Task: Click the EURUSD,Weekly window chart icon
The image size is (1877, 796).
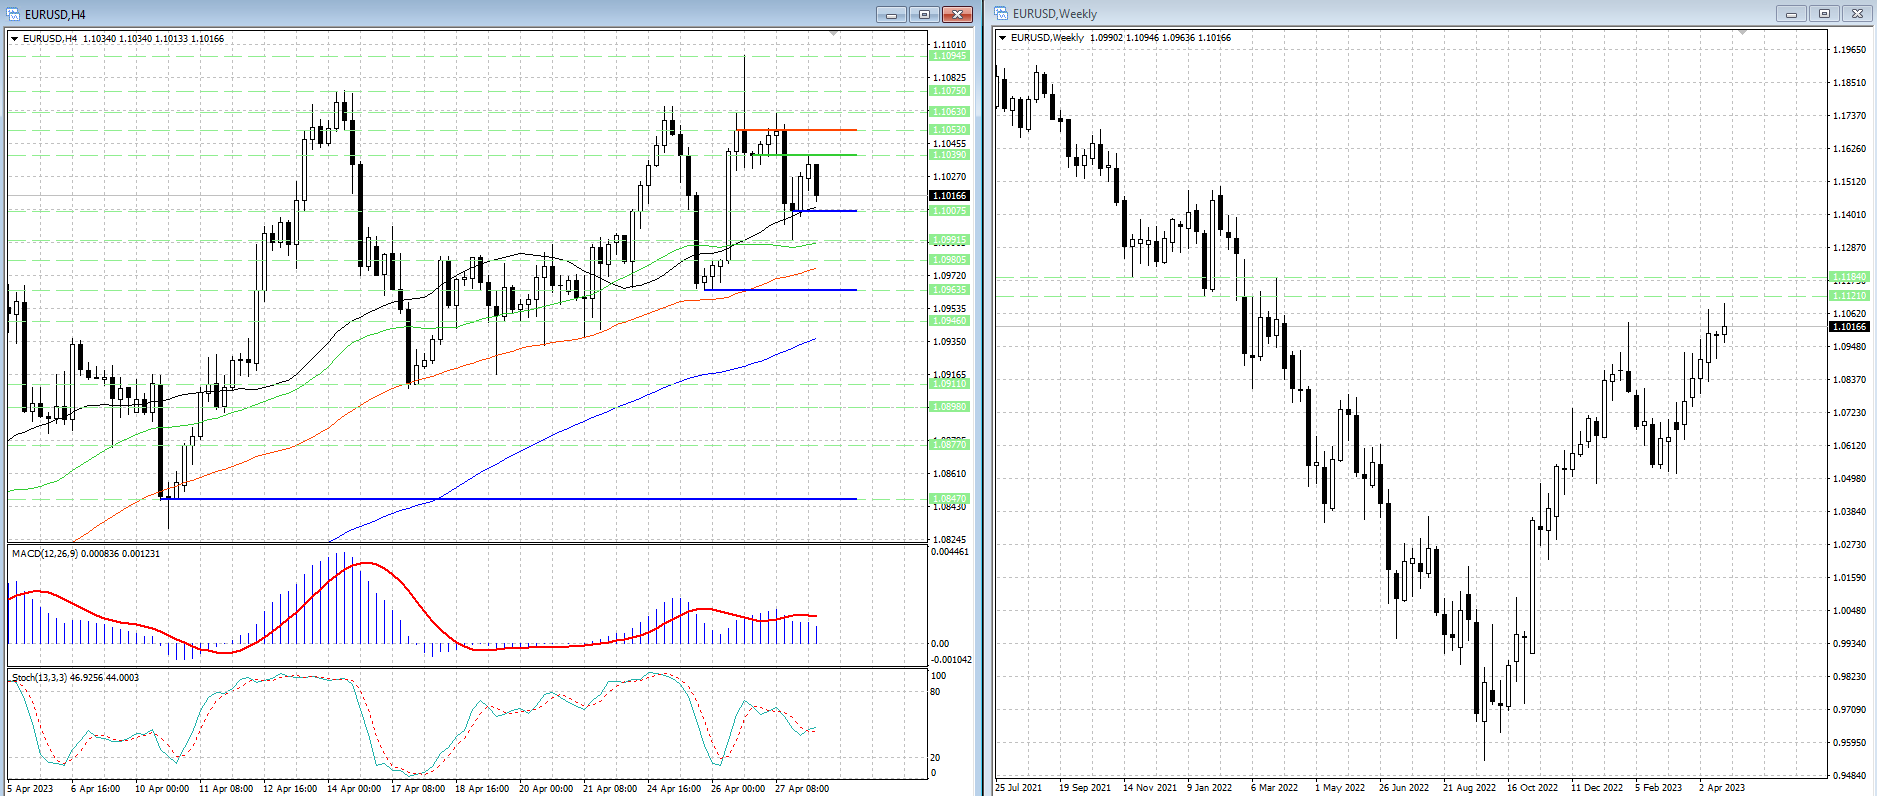Action: click(x=1002, y=14)
